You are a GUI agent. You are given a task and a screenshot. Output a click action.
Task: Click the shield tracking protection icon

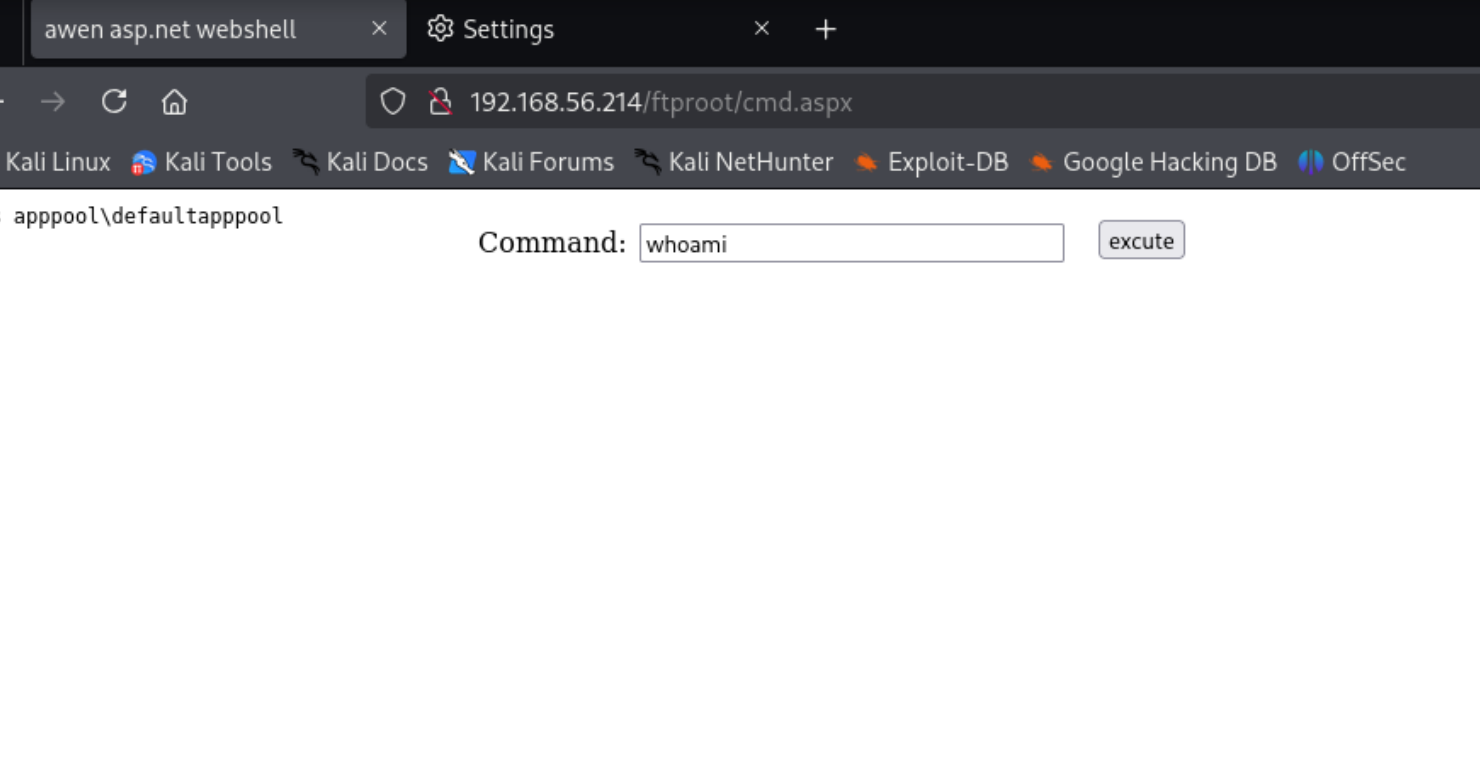tap(393, 101)
